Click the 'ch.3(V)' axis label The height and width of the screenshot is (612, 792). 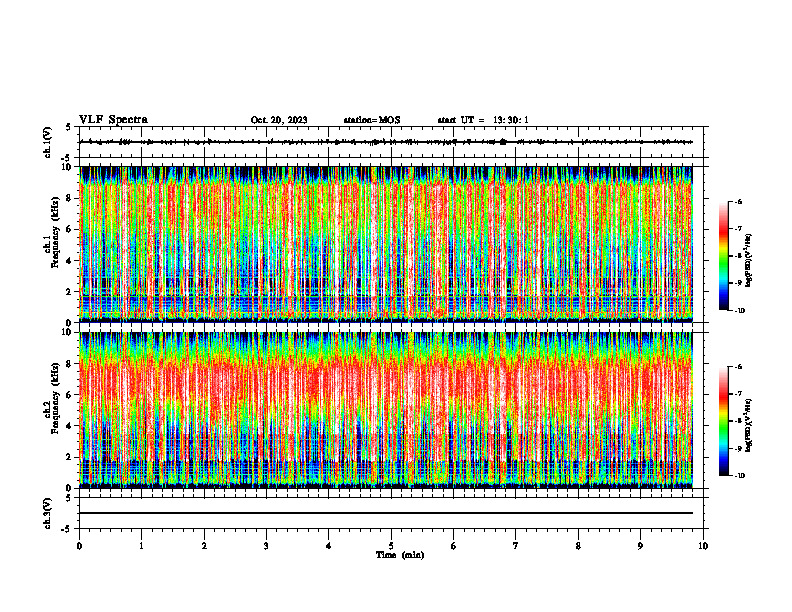pos(48,514)
